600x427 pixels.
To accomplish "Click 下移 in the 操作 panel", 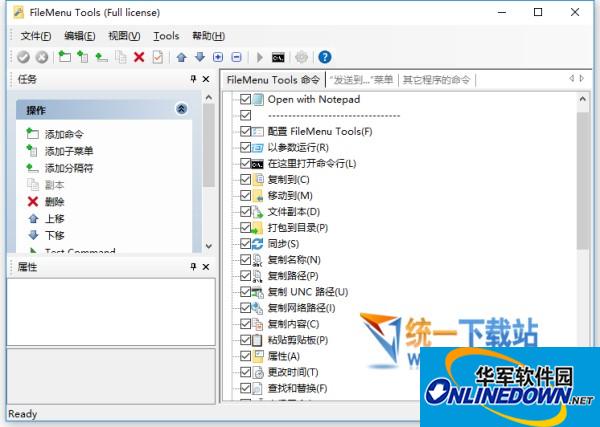I will (x=54, y=235).
